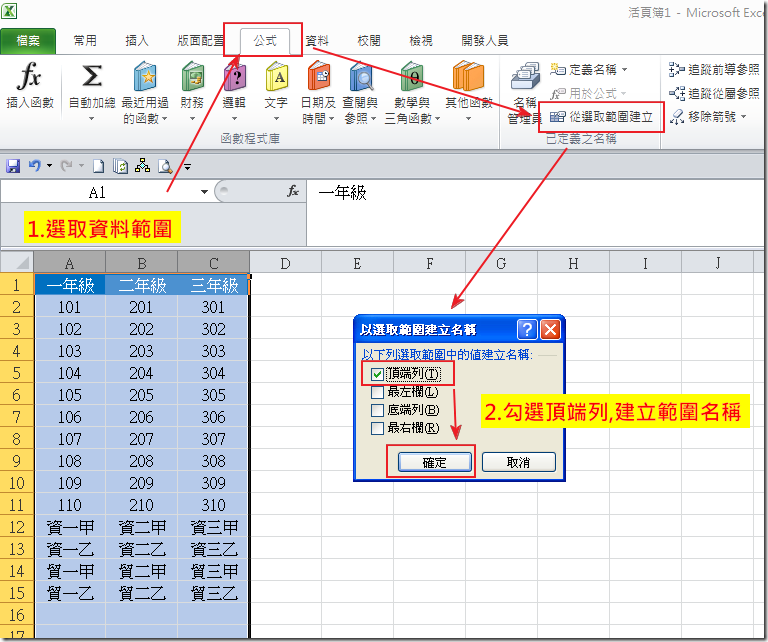Expand the Logical (邏輯) dropdown arrow
The height and width of the screenshot is (642, 768).
coord(234,119)
